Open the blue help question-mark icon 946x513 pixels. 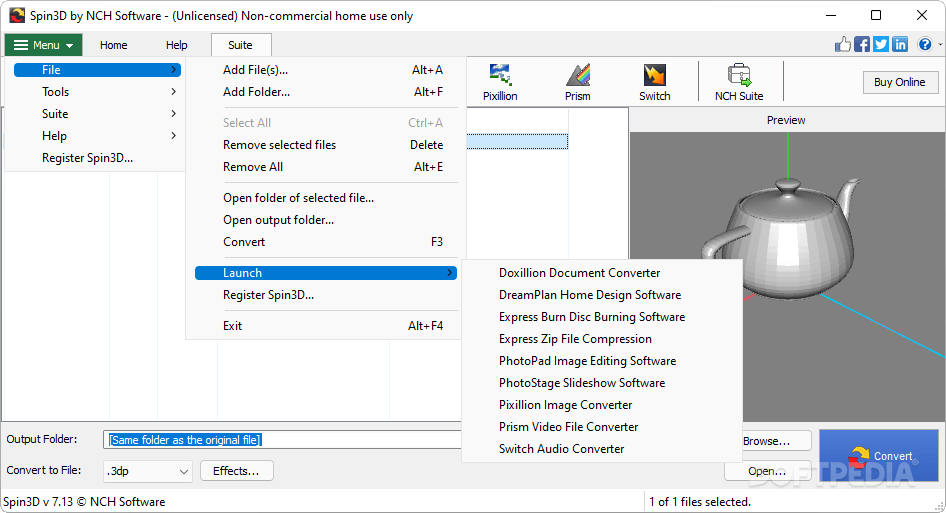coord(924,44)
